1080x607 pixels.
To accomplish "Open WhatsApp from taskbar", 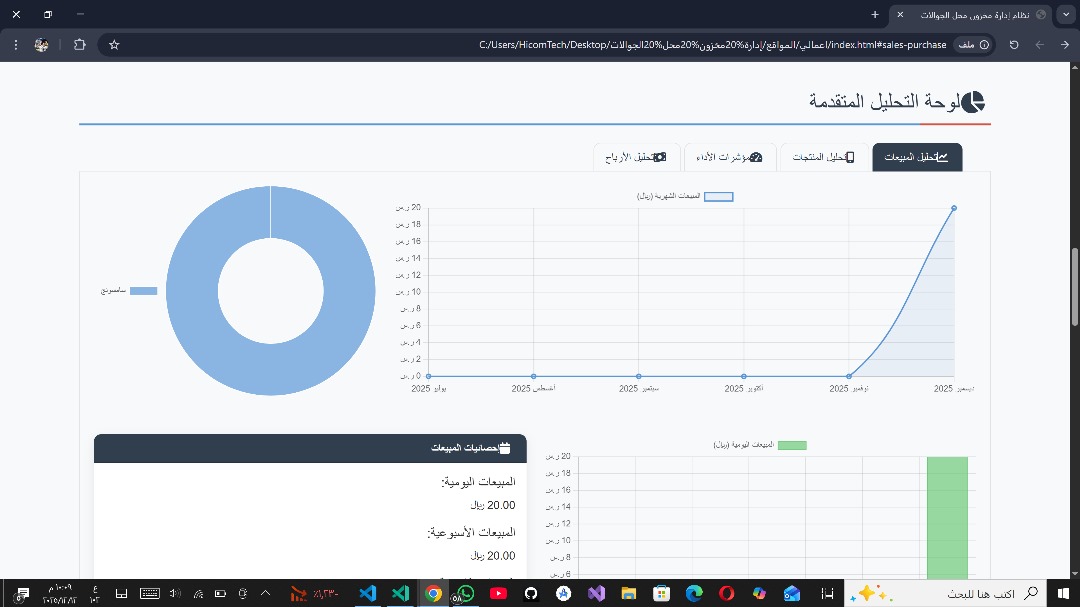I will pos(466,593).
